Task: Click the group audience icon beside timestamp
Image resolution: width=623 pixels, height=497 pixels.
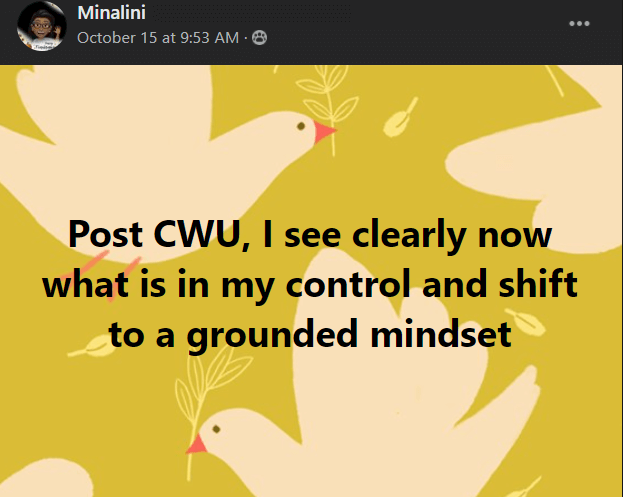Action: 259,38
